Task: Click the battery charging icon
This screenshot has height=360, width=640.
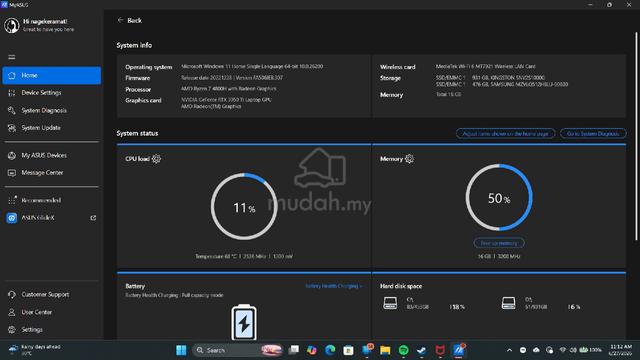Action: coord(244,322)
